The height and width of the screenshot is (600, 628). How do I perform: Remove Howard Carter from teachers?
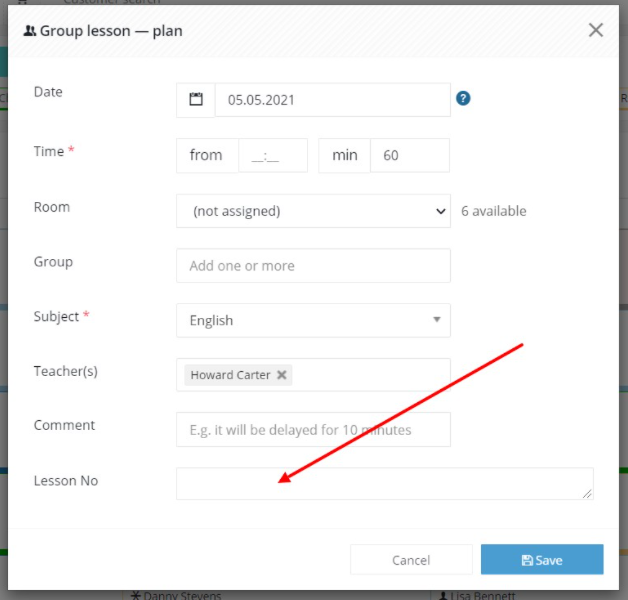(x=282, y=375)
